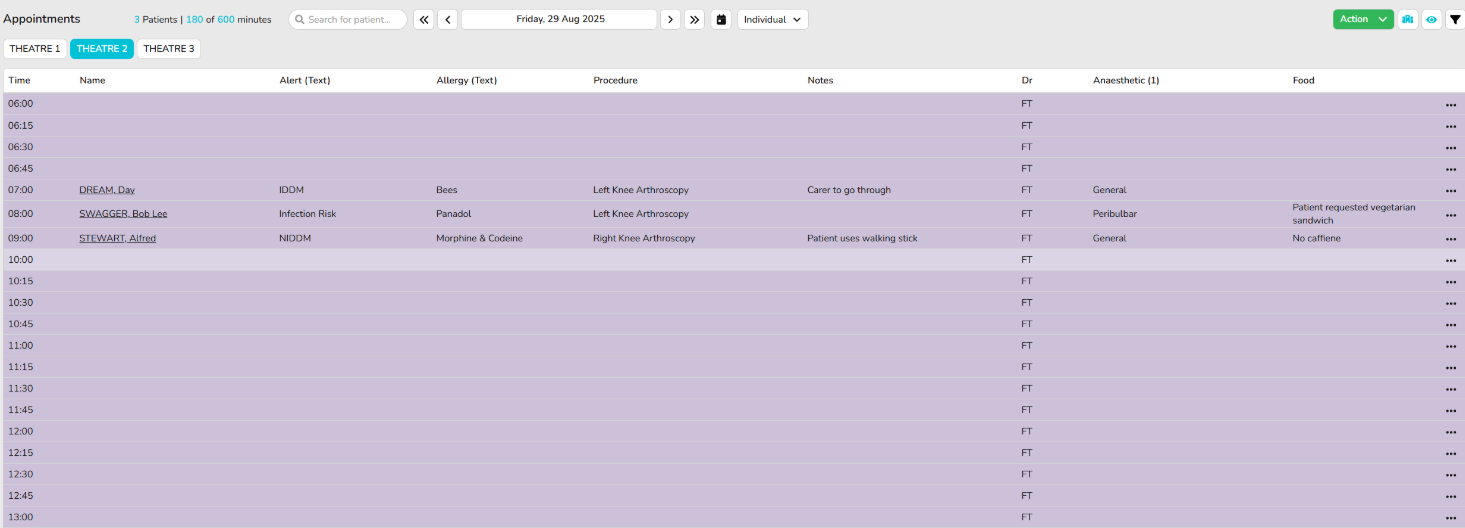
Task: Open the black funnel filter icon
Action: (x=1455, y=19)
